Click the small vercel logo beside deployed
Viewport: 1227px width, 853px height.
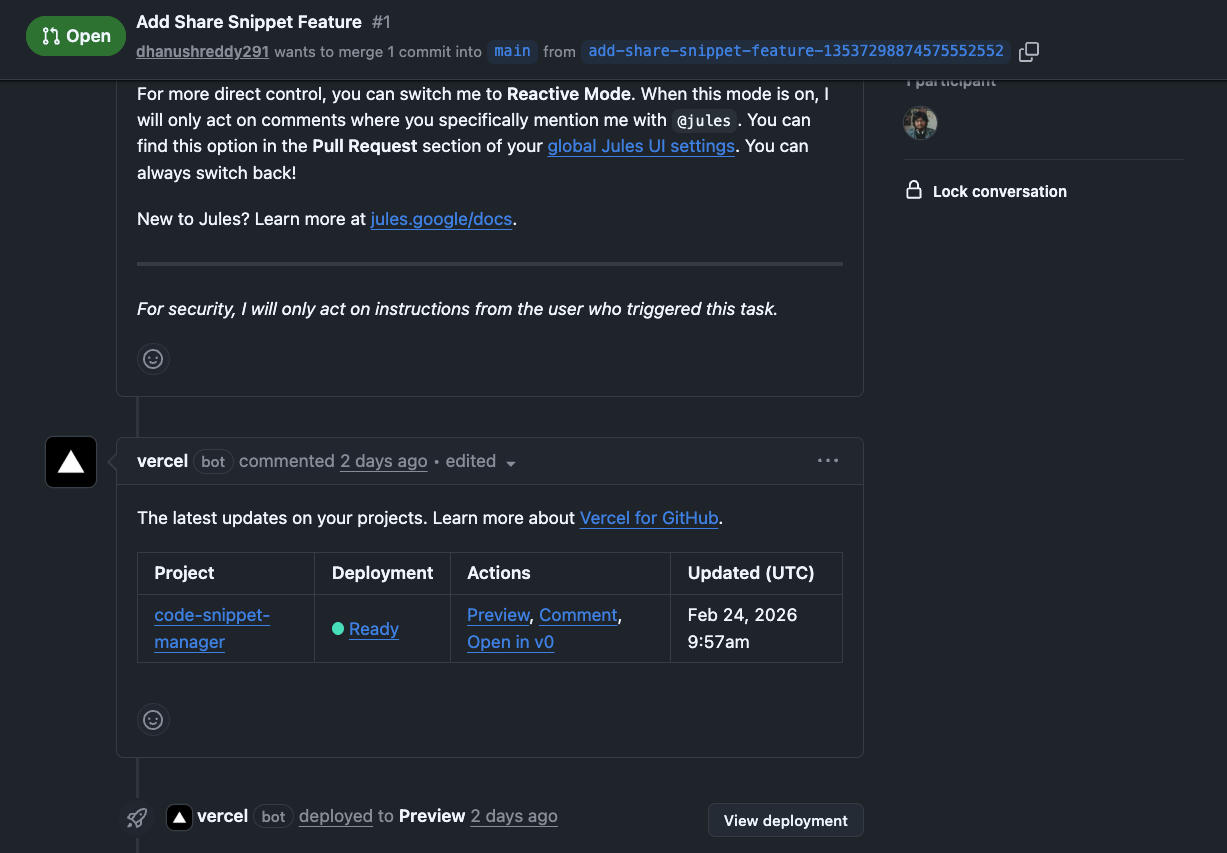[x=179, y=817]
